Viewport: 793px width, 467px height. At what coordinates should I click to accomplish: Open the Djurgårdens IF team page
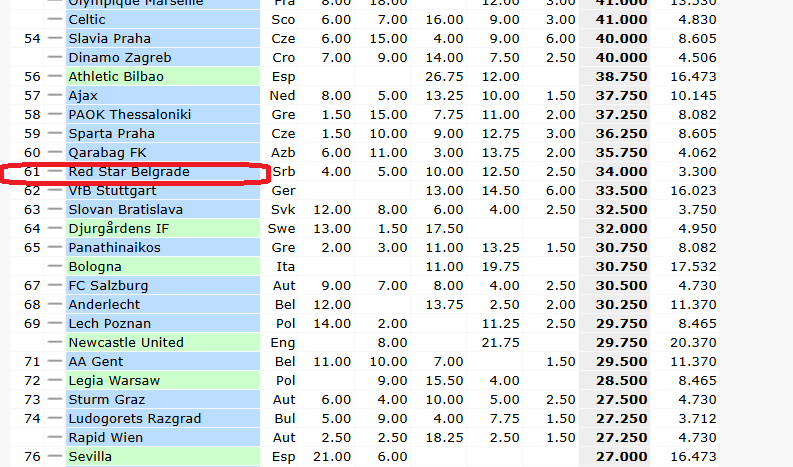tap(119, 229)
